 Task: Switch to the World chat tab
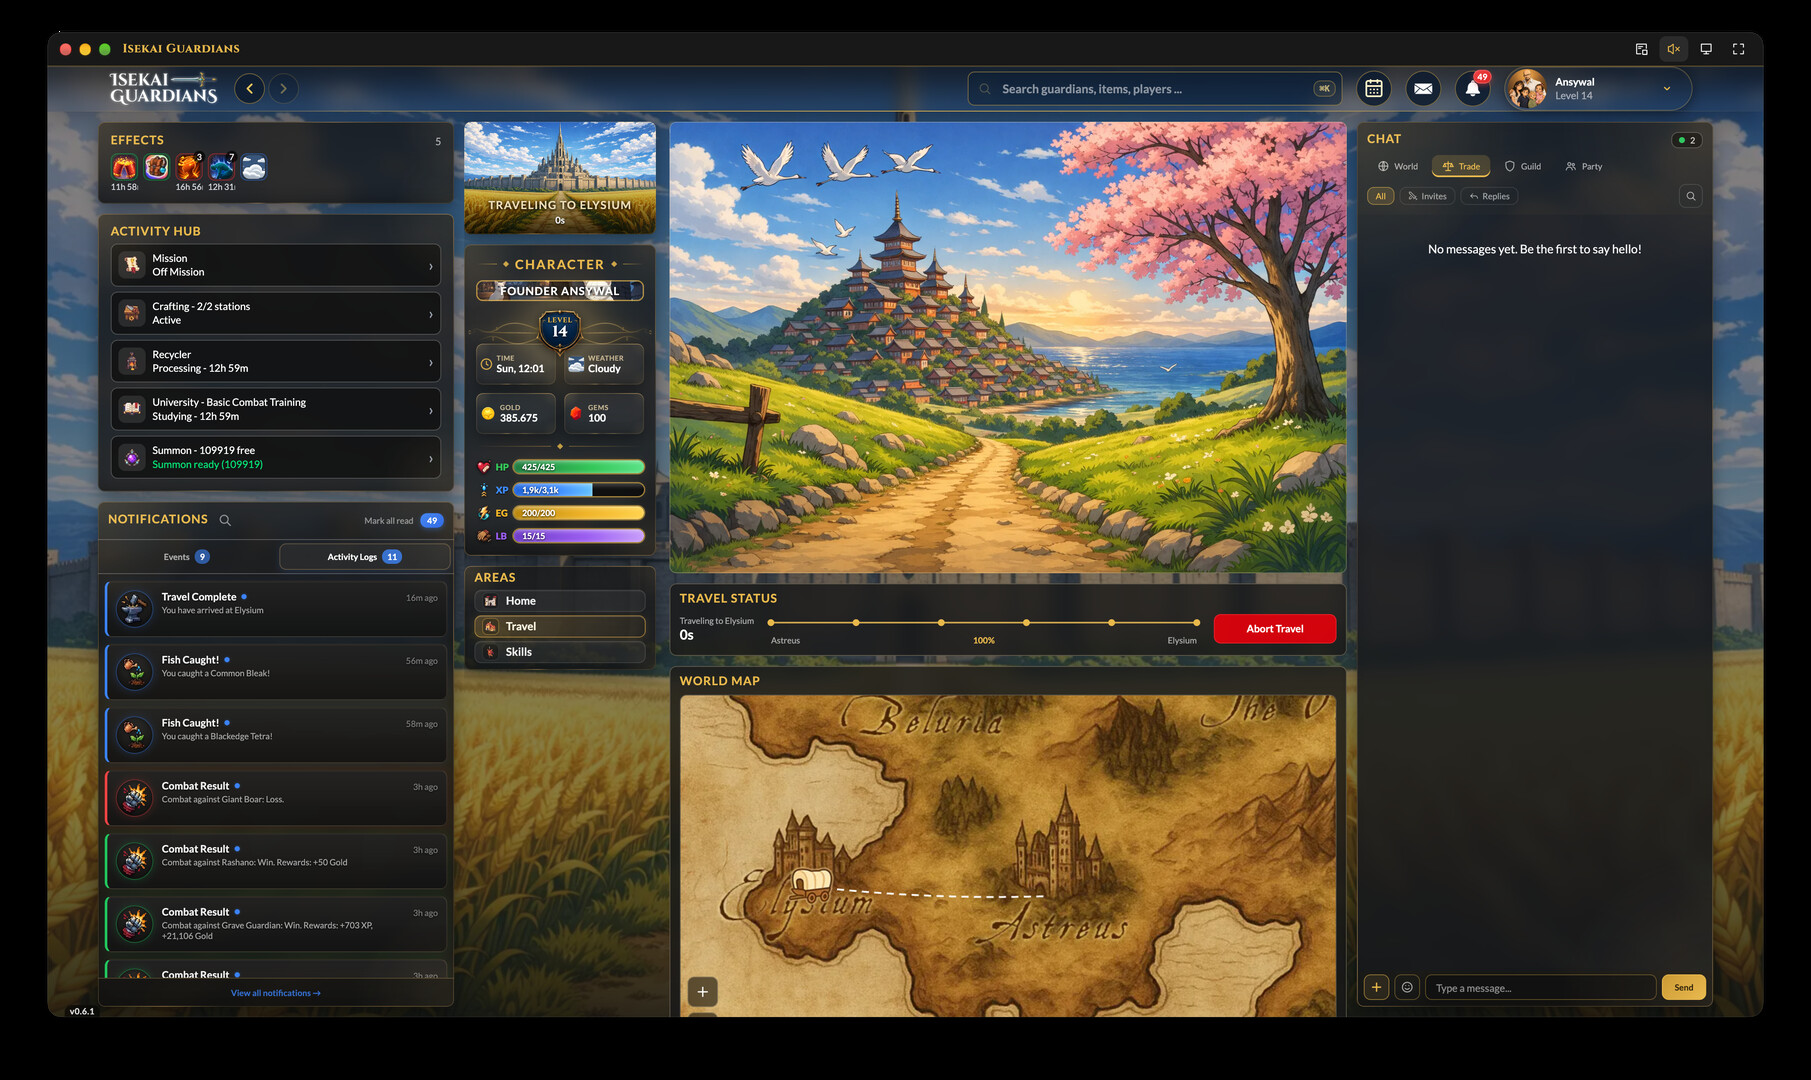click(1398, 167)
